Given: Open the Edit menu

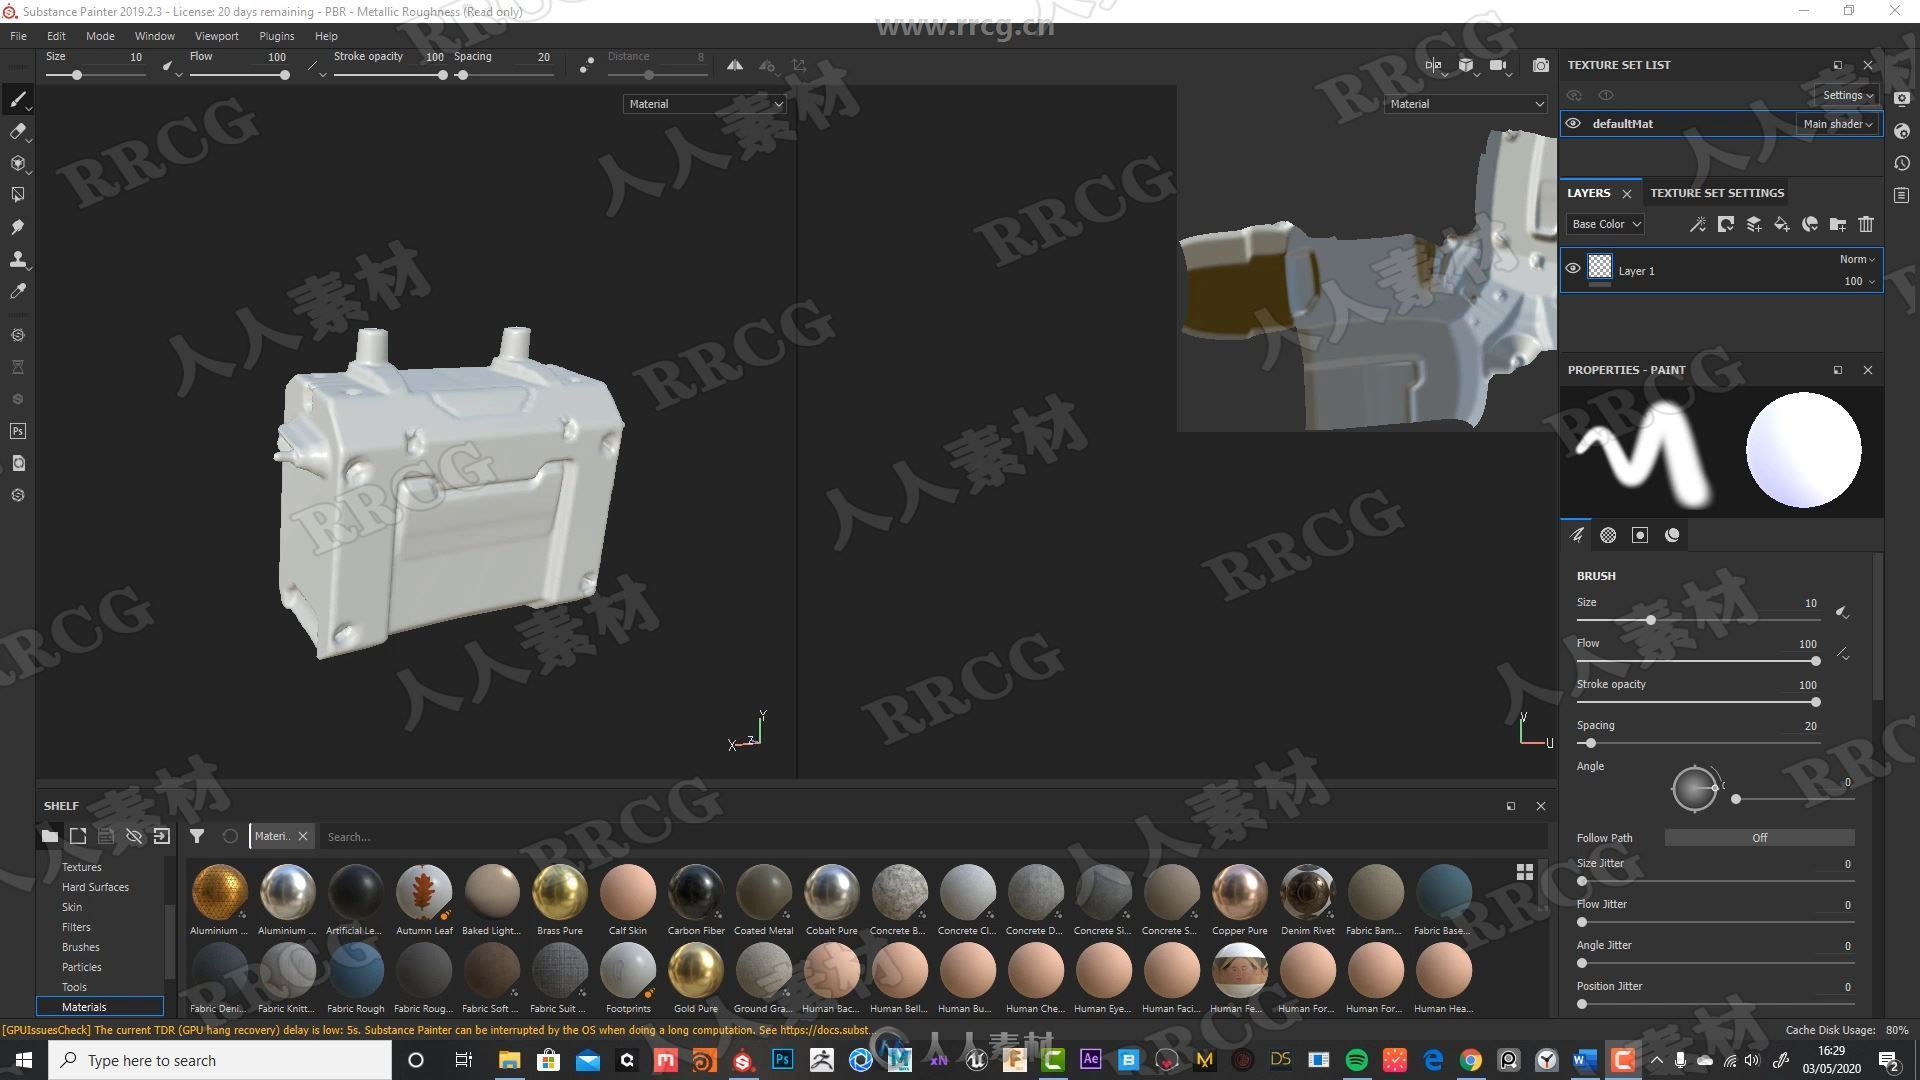Looking at the screenshot, I should 56,36.
